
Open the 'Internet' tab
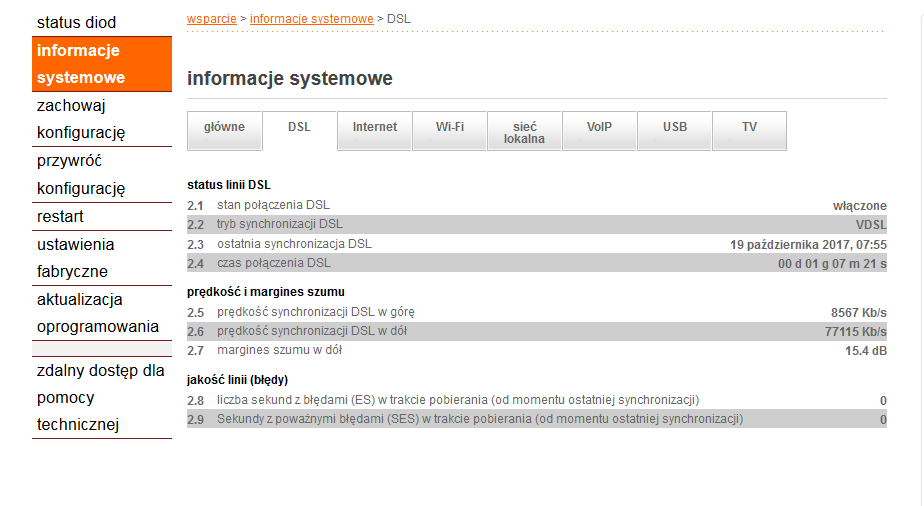(x=375, y=128)
